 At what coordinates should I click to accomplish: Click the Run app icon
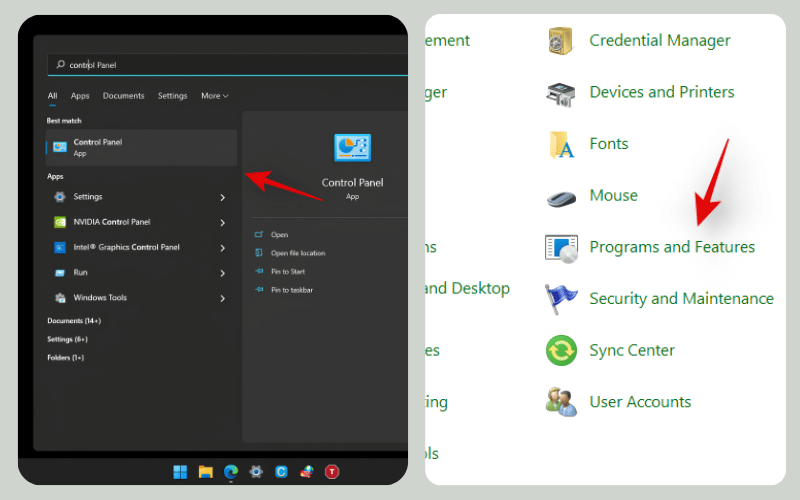coord(60,272)
